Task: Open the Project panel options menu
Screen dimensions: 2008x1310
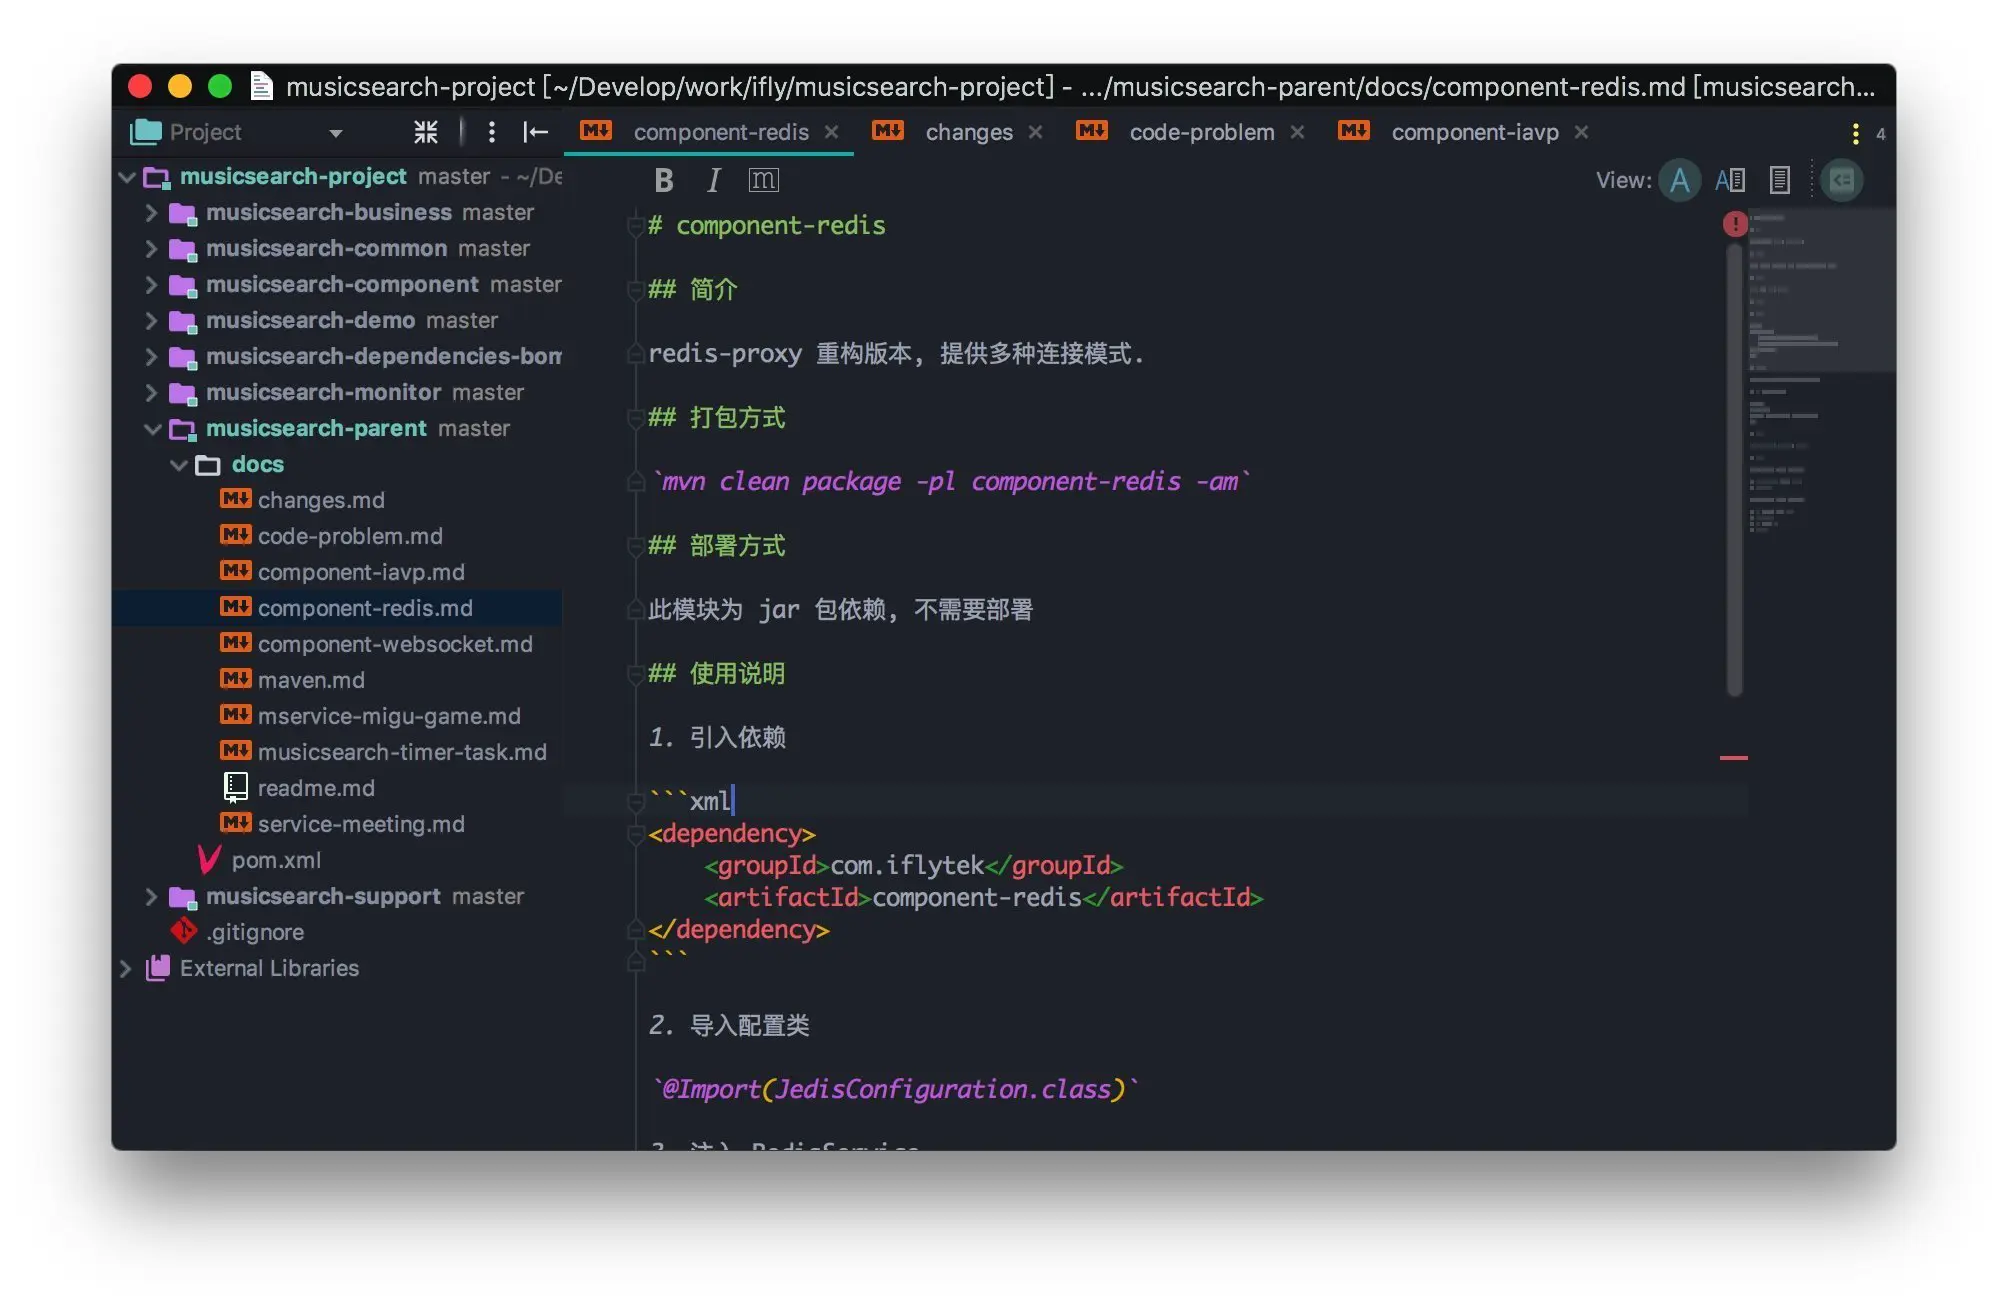Action: coord(493,132)
